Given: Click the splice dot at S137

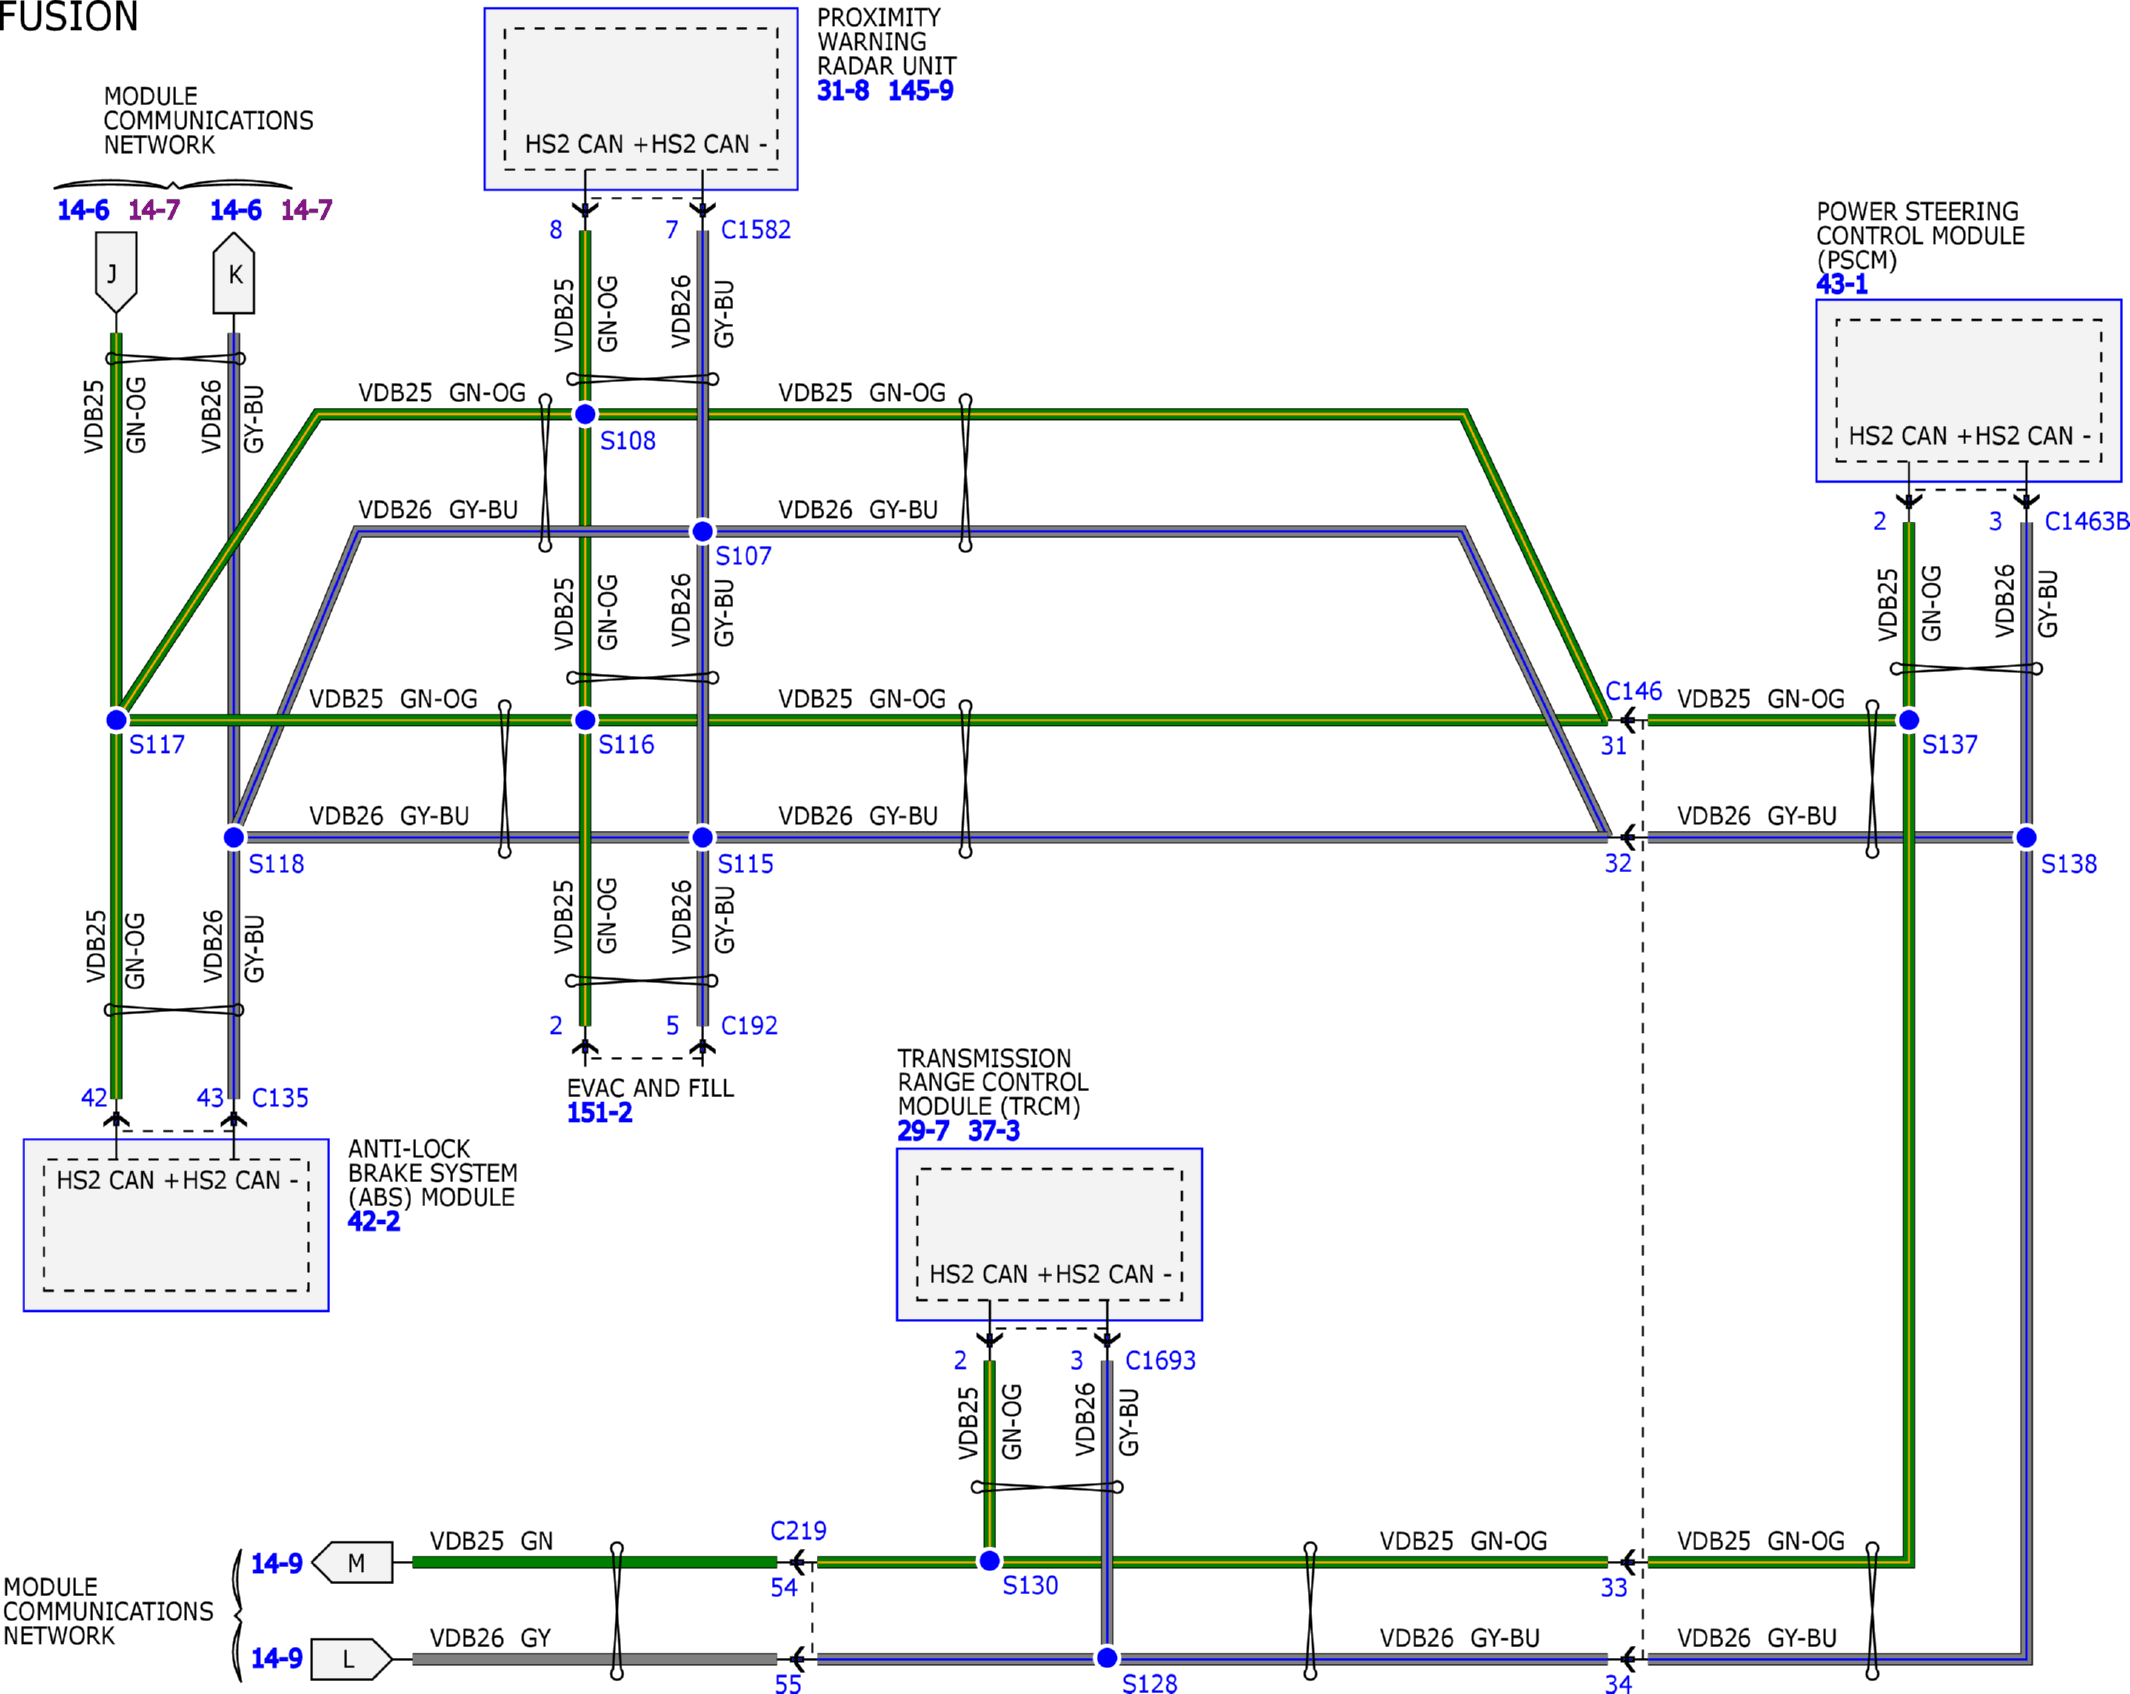Looking at the screenshot, I should (1909, 720).
